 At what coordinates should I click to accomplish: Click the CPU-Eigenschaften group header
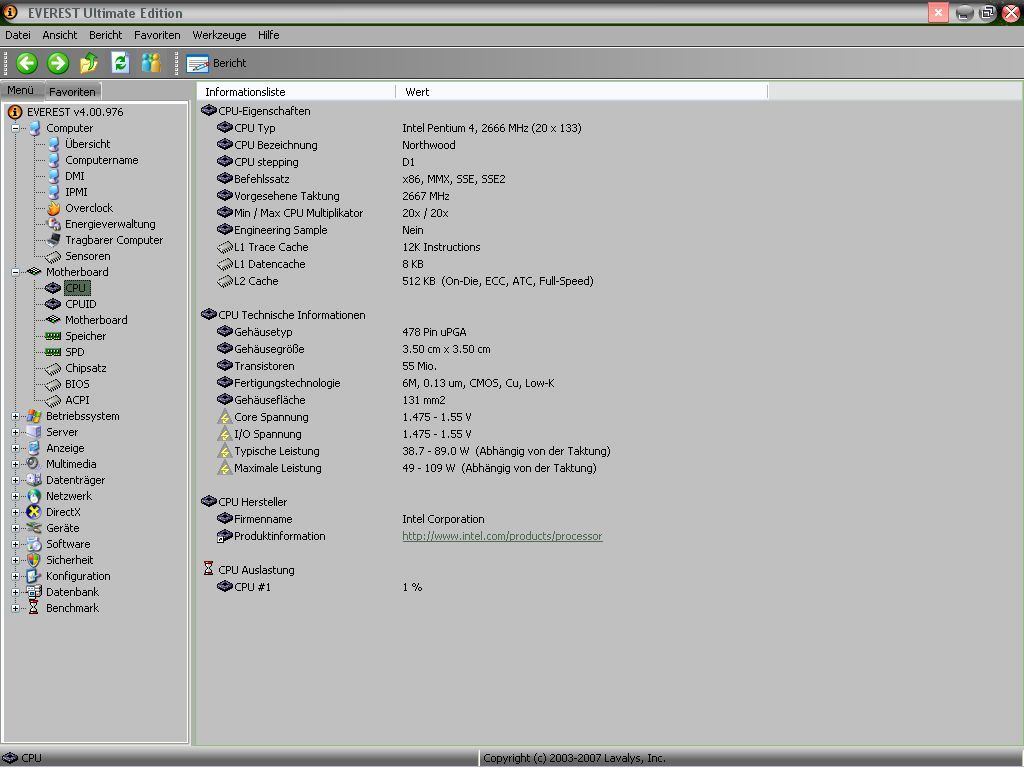click(256, 111)
